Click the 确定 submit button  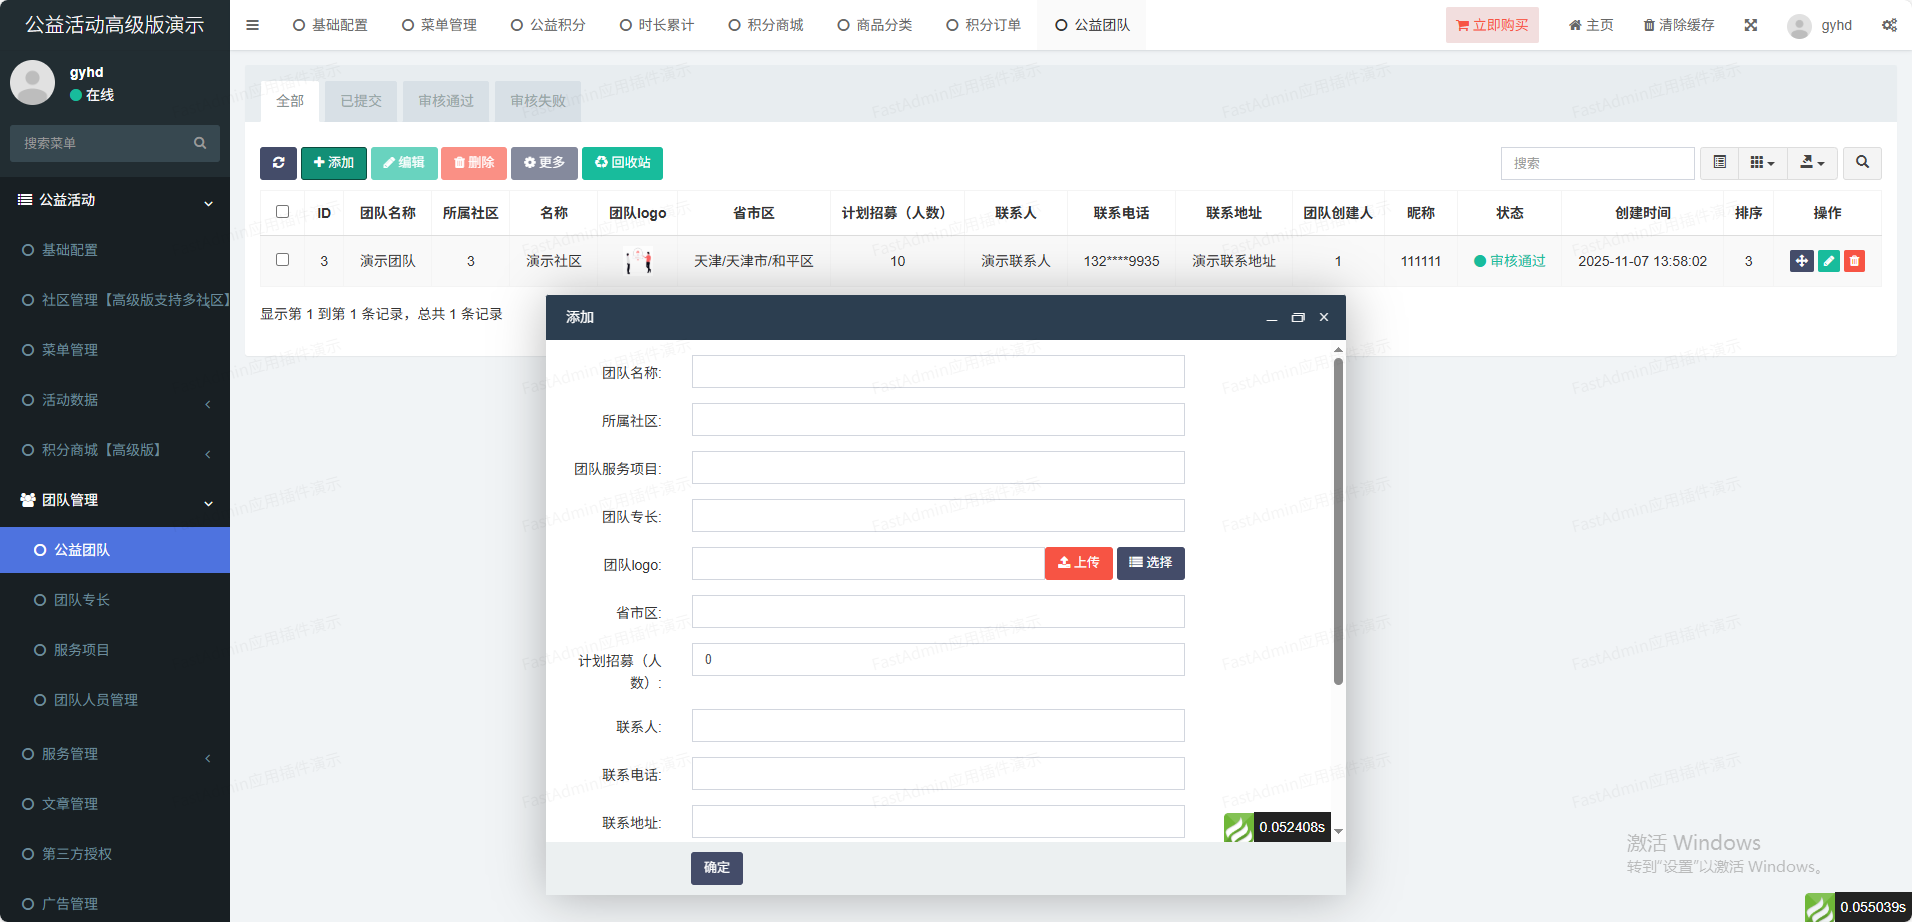pos(716,868)
